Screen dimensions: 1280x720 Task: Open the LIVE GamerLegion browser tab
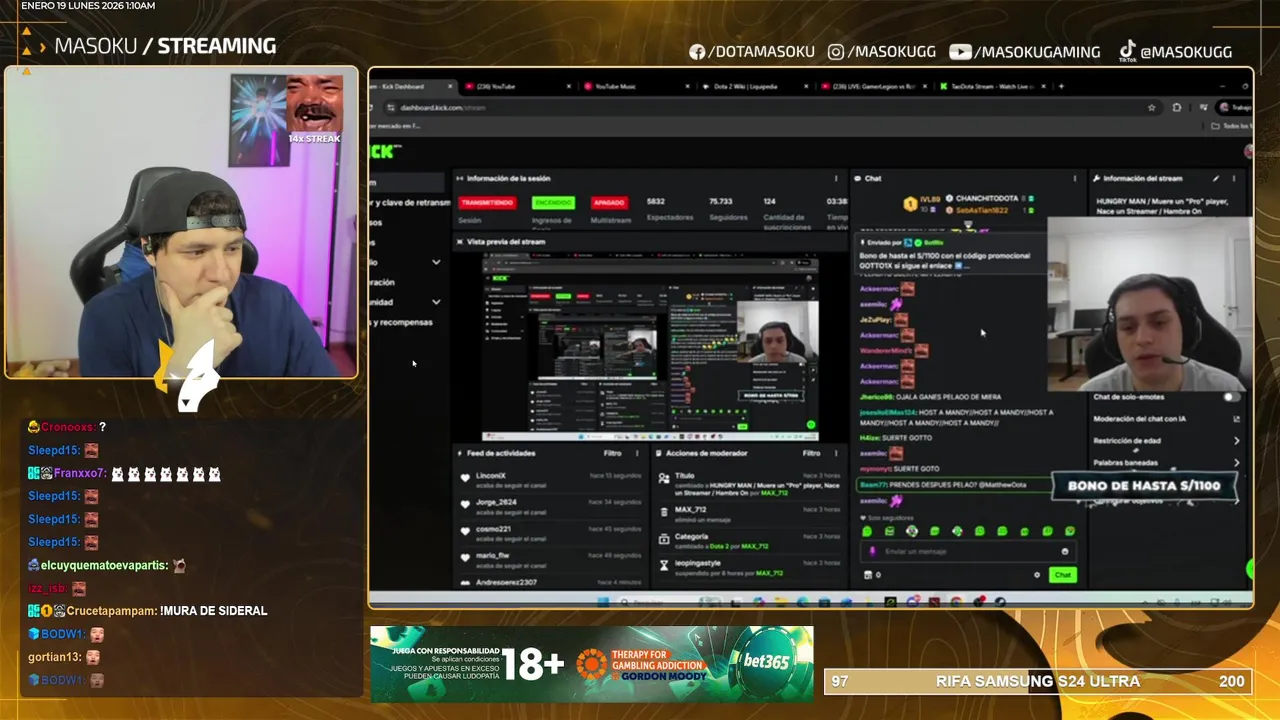pos(874,86)
